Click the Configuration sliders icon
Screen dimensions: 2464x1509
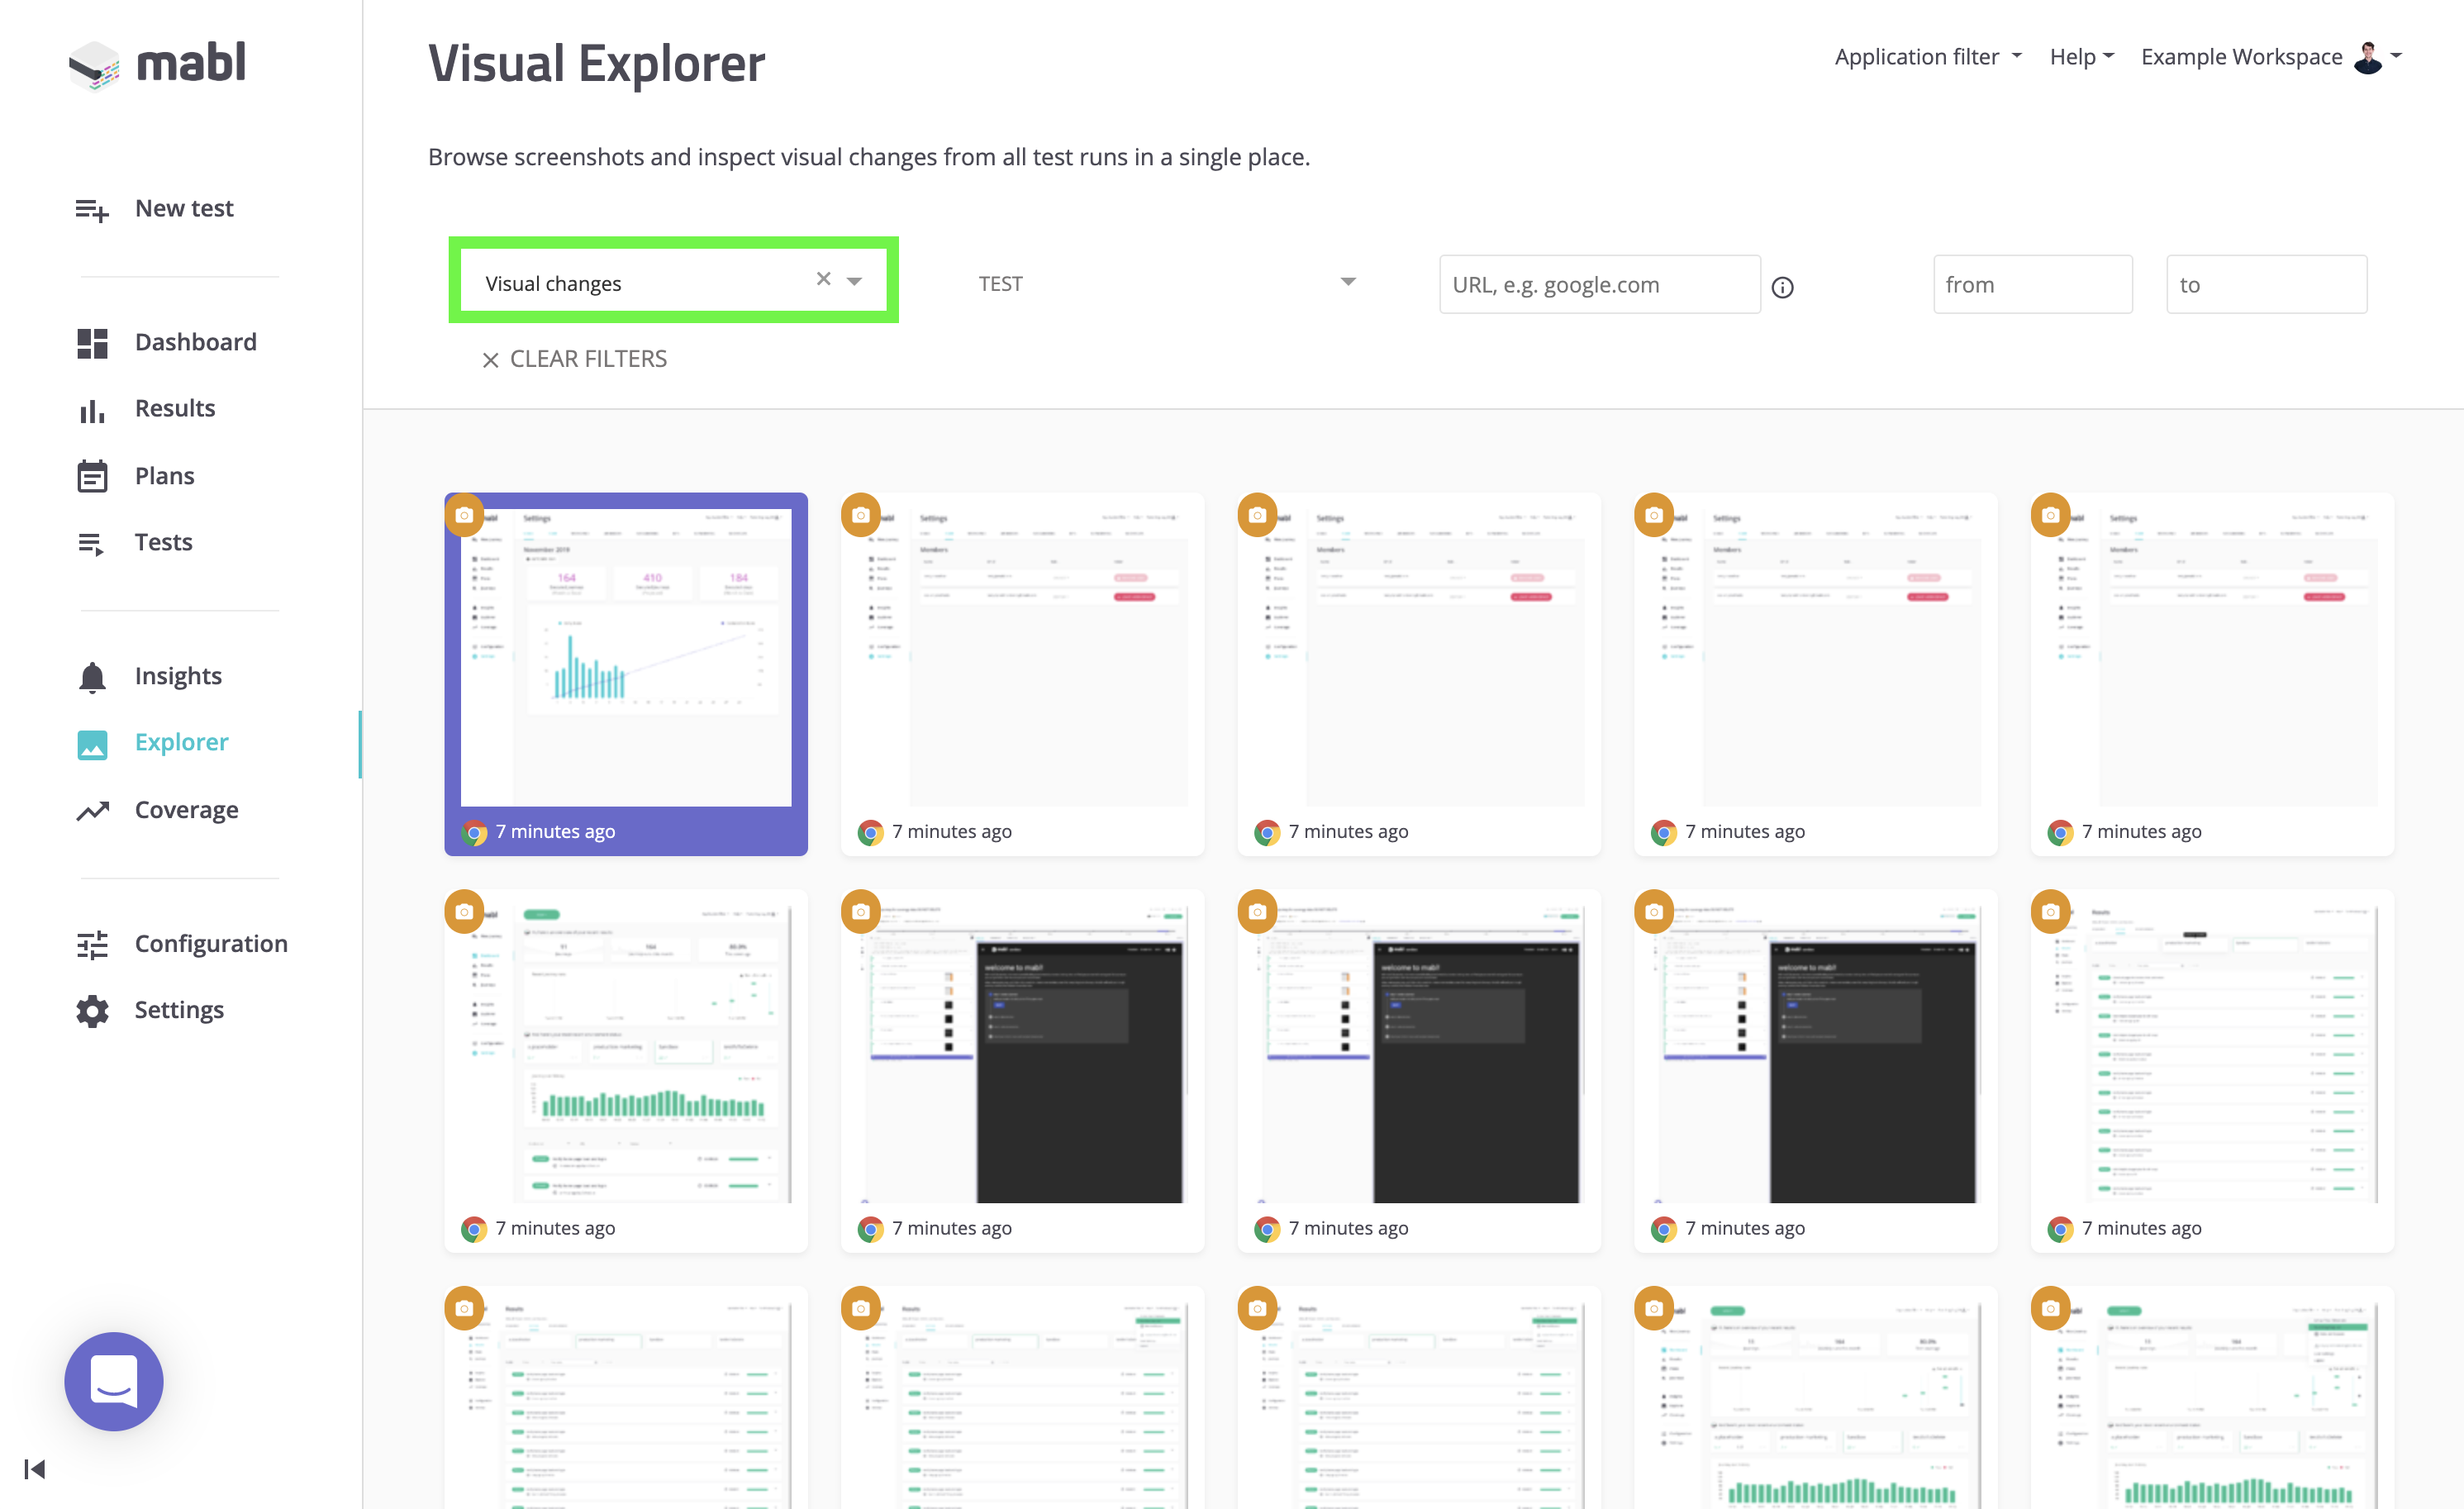tap(91, 944)
